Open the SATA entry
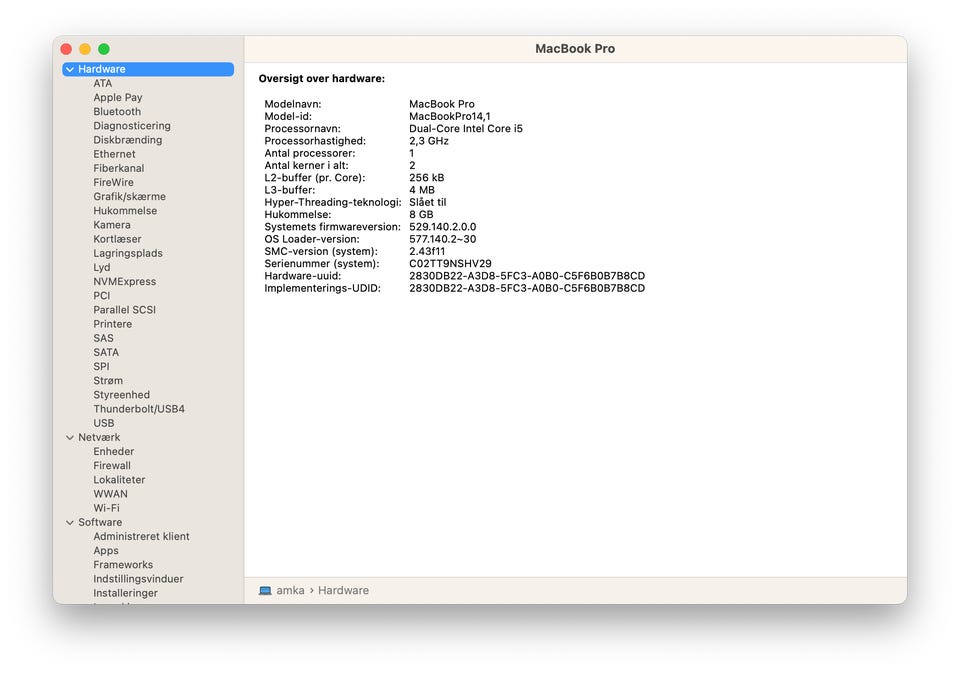The width and height of the screenshot is (960, 674). (106, 353)
